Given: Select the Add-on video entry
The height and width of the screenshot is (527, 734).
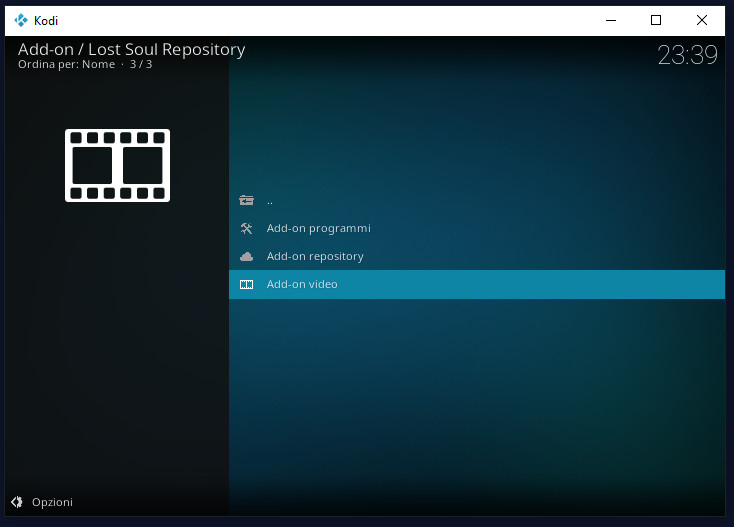Looking at the screenshot, I should tap(477, 285).
